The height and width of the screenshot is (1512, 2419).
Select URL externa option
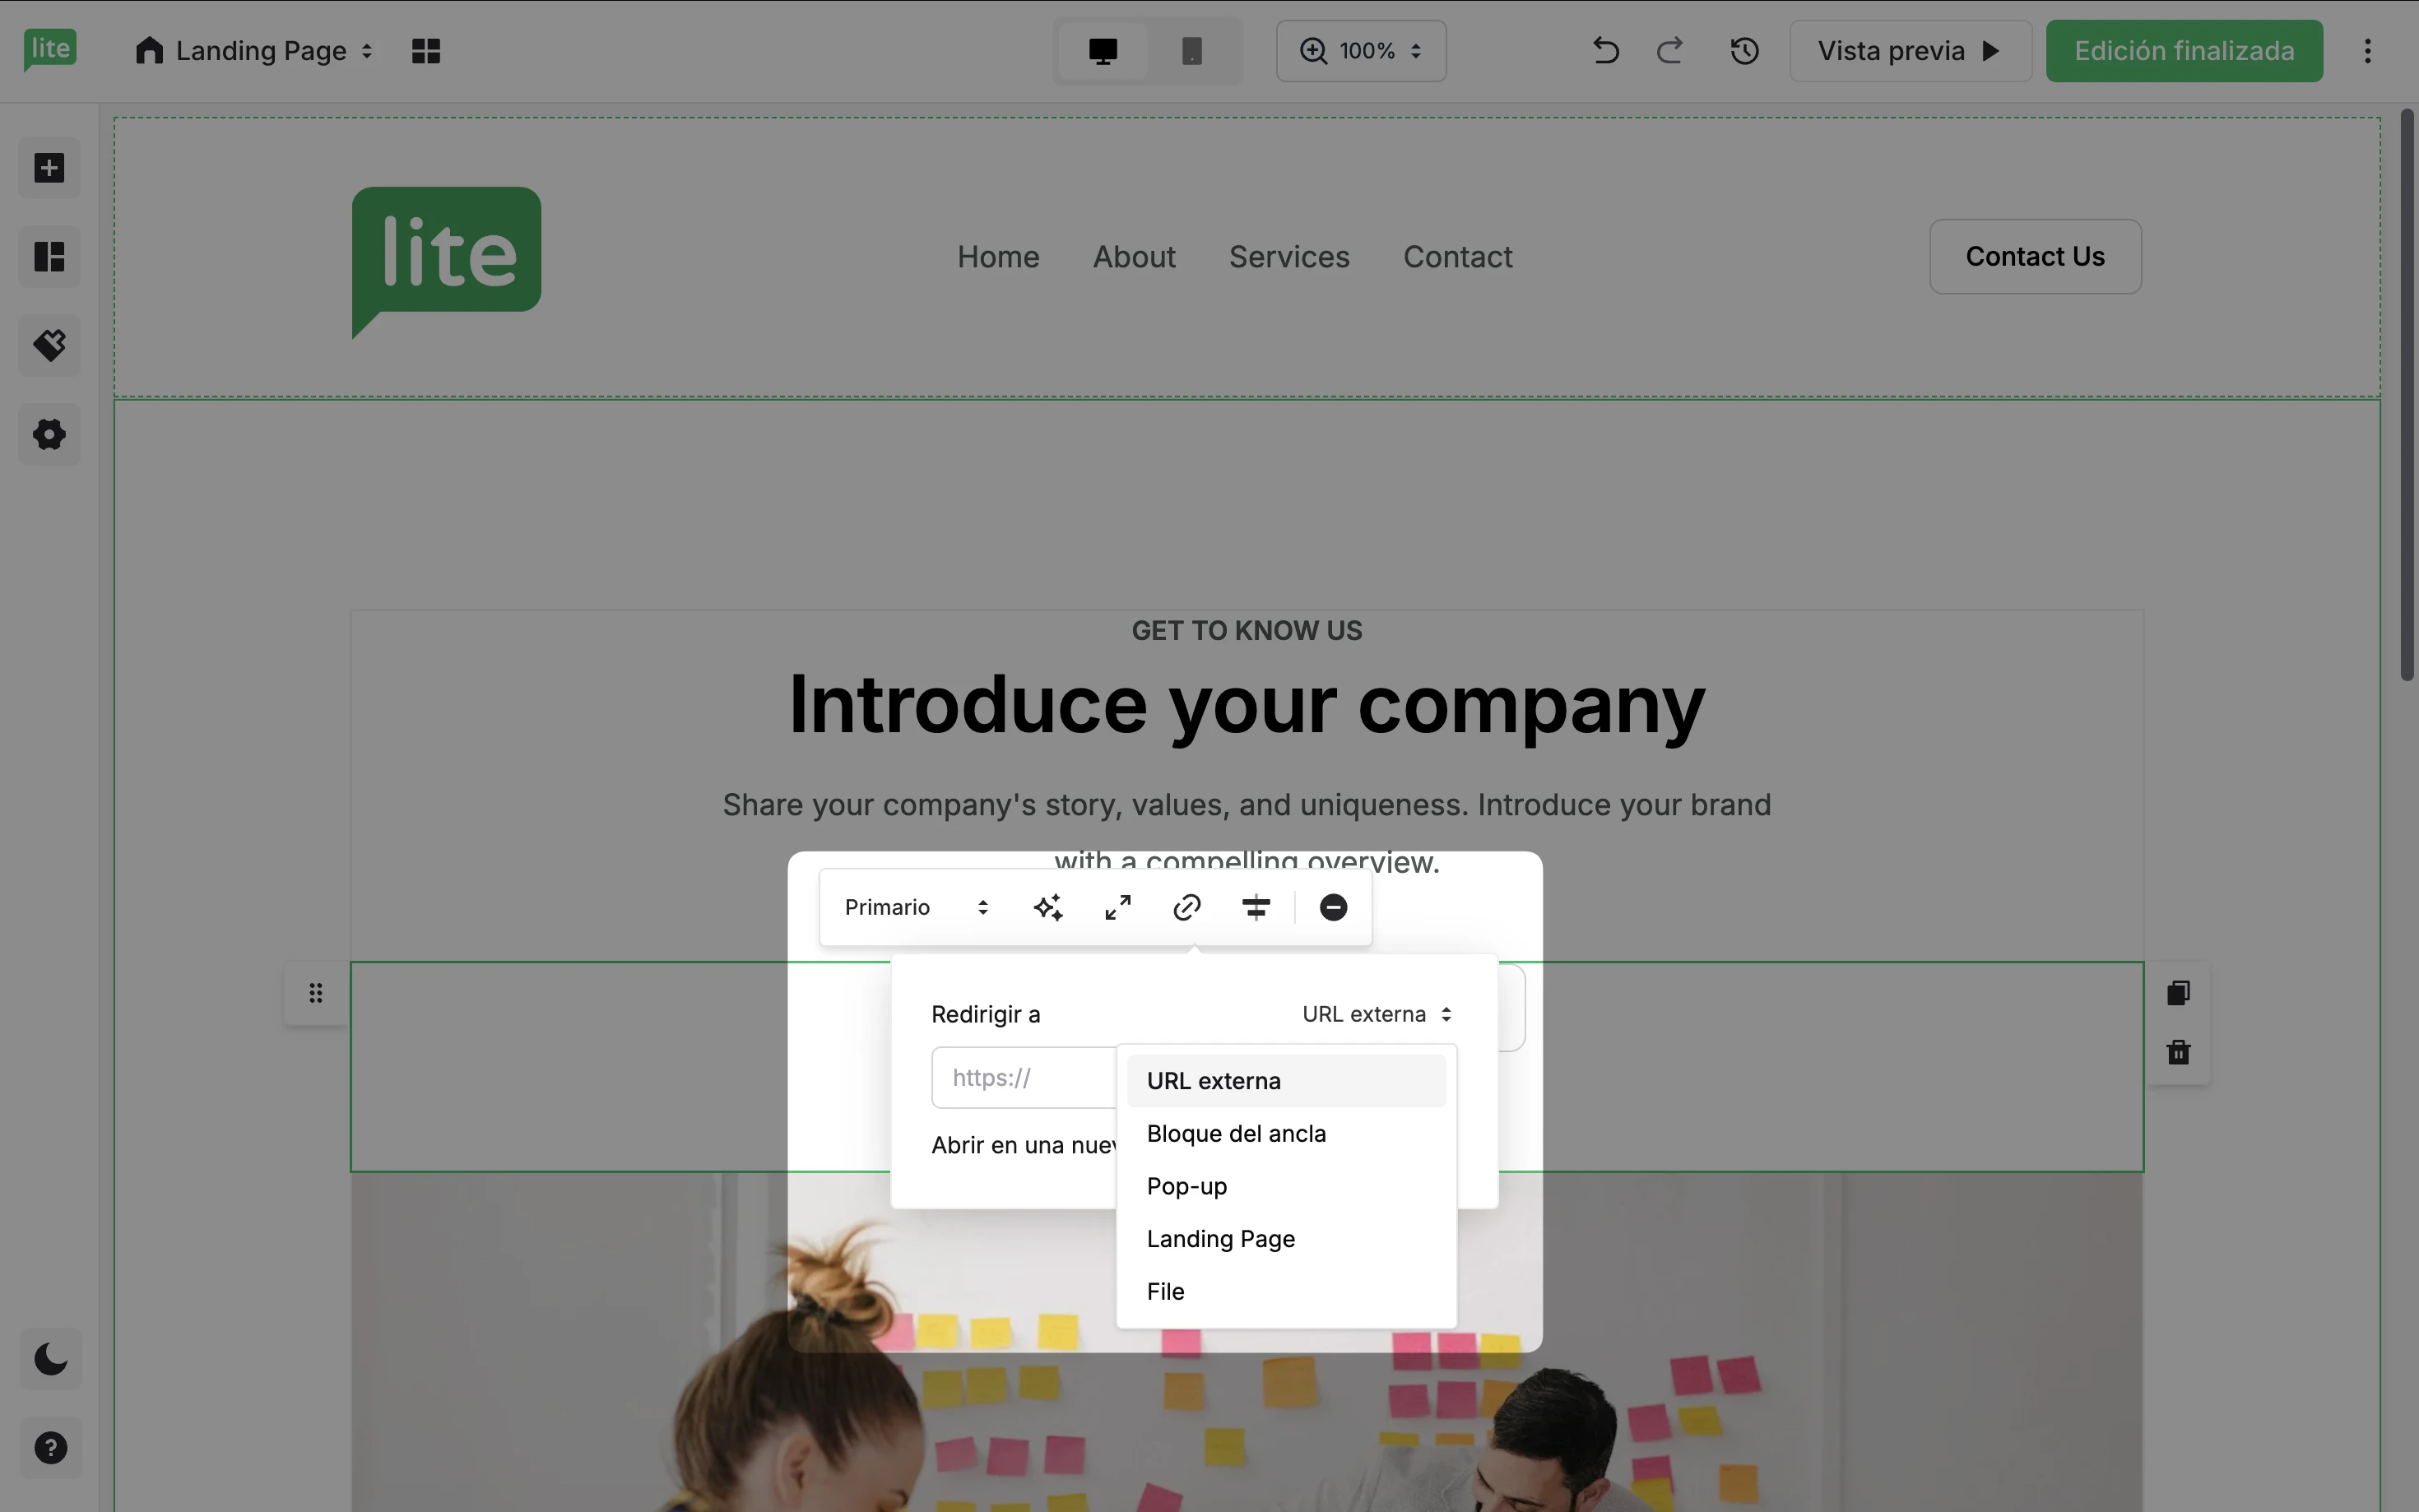click(1286, 1081)
